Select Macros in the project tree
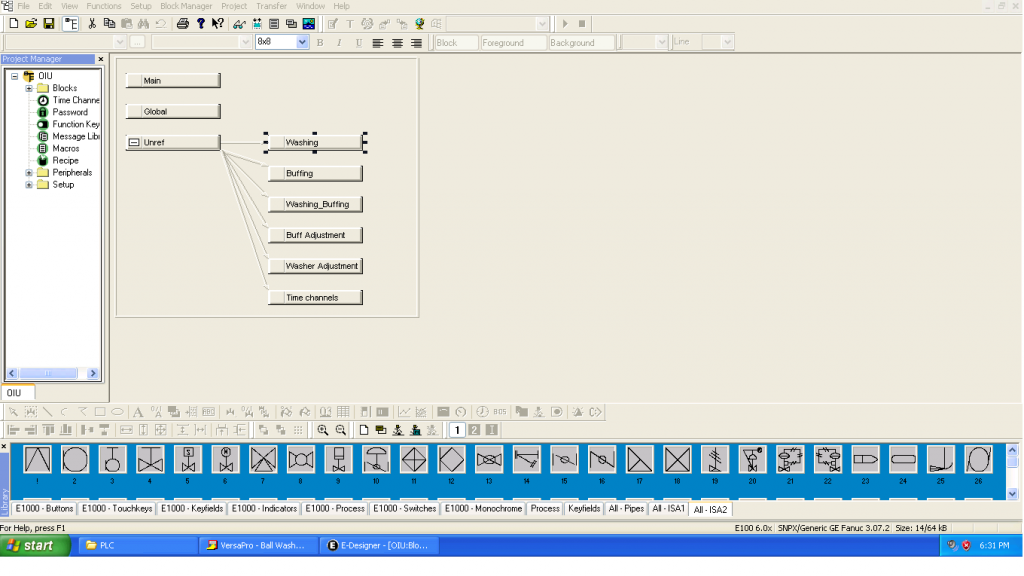This screenshot has width=1024, height=576. coord(65,148)
